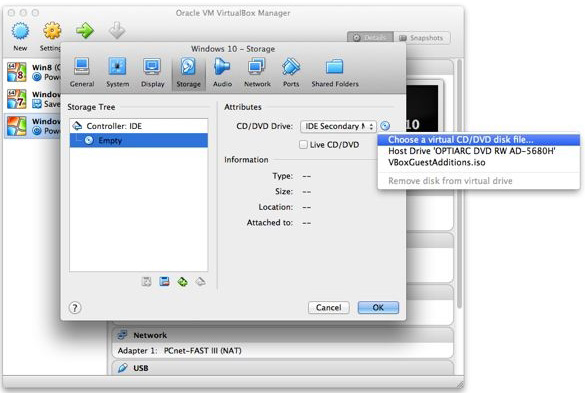585x393 pixels.
Task: Switch to the Snapshots view
Action: [x=422, y=38]
